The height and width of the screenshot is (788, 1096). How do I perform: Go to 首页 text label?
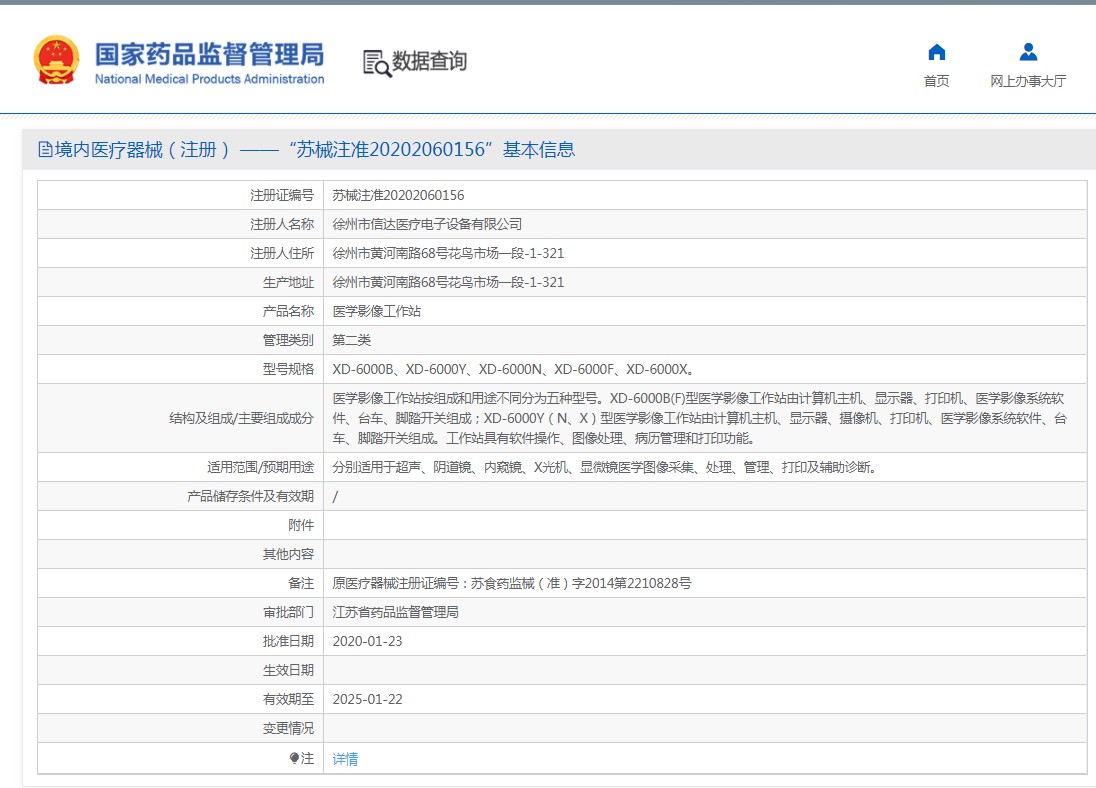click(936, 82)
